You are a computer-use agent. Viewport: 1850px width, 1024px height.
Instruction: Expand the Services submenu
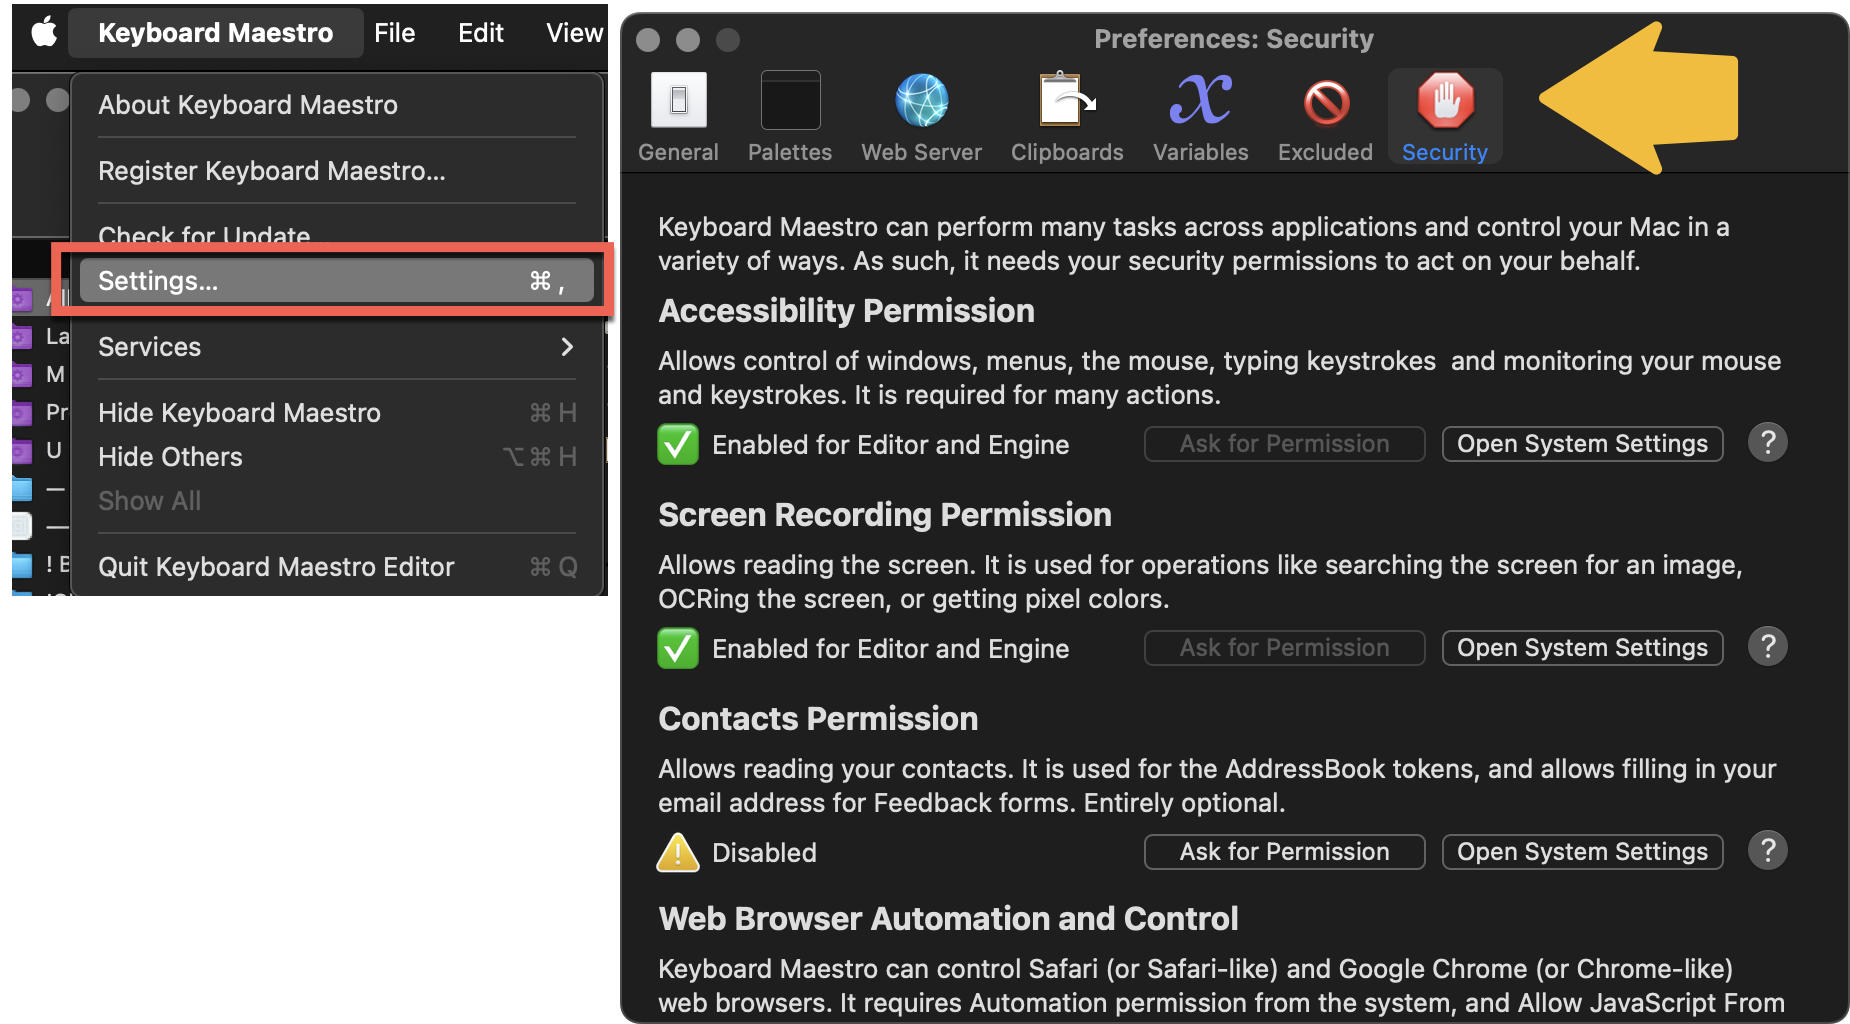point(337,347)
